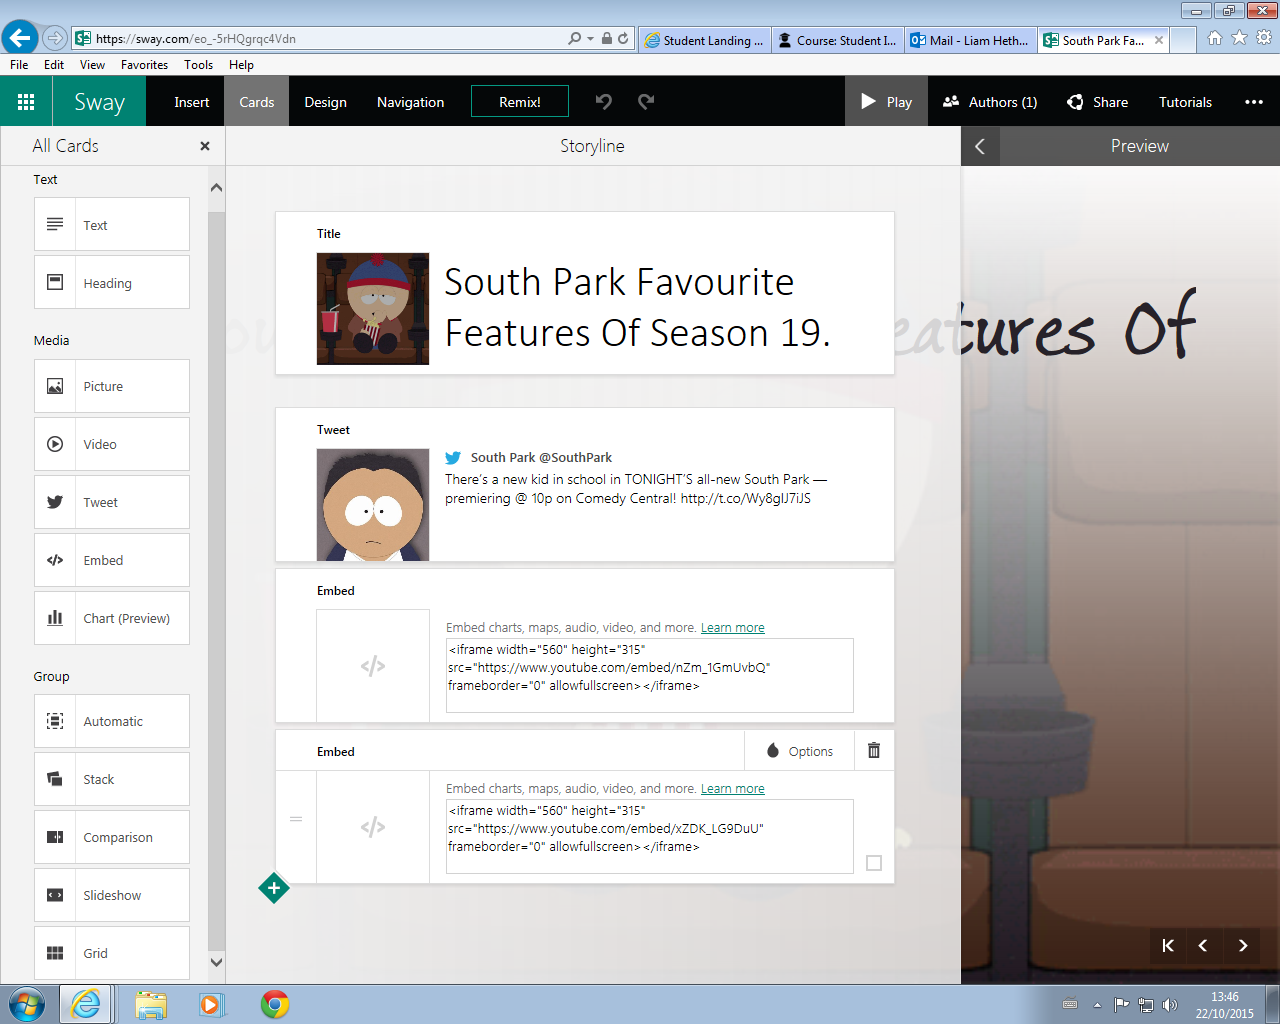Screen dimensions: 1280x1024
Task: Add a Video card
Action: pos(112,444)
